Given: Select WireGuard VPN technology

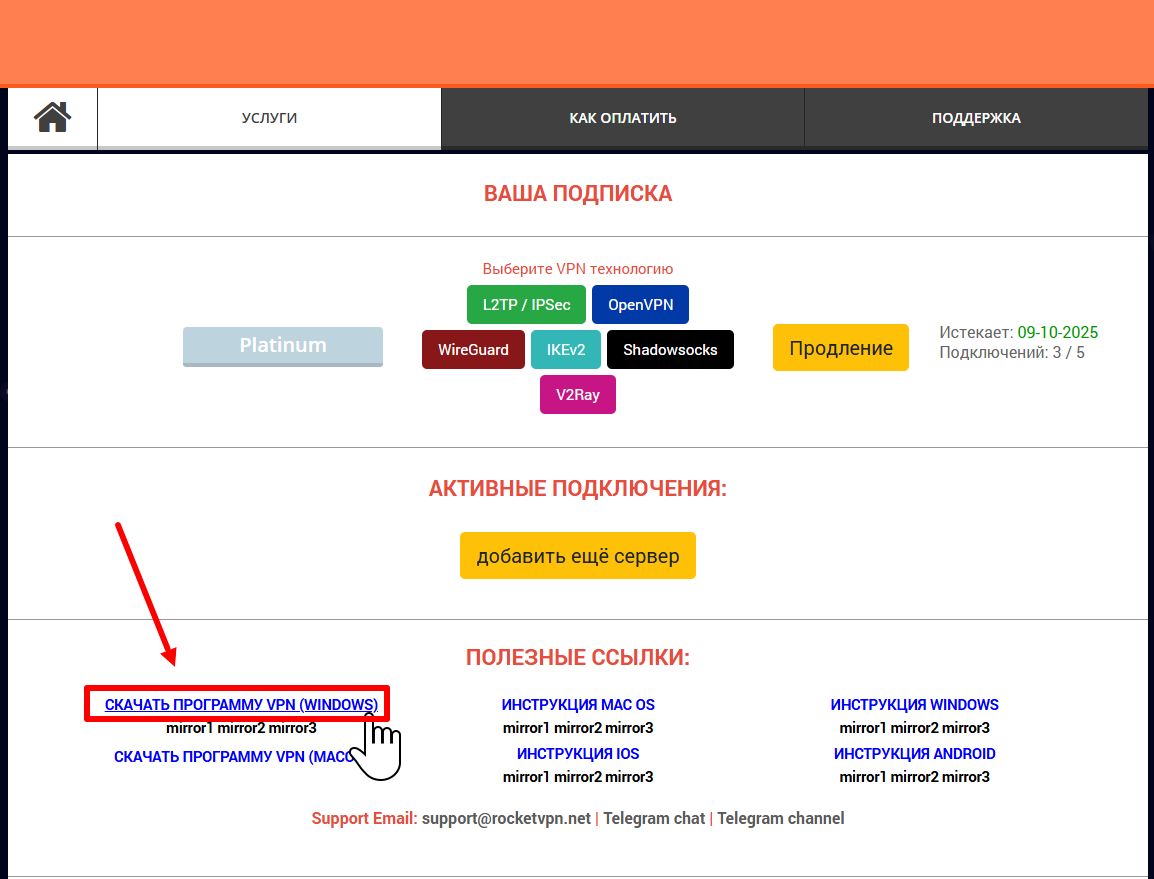Looking at the screenshot, I should click(473, 350).
